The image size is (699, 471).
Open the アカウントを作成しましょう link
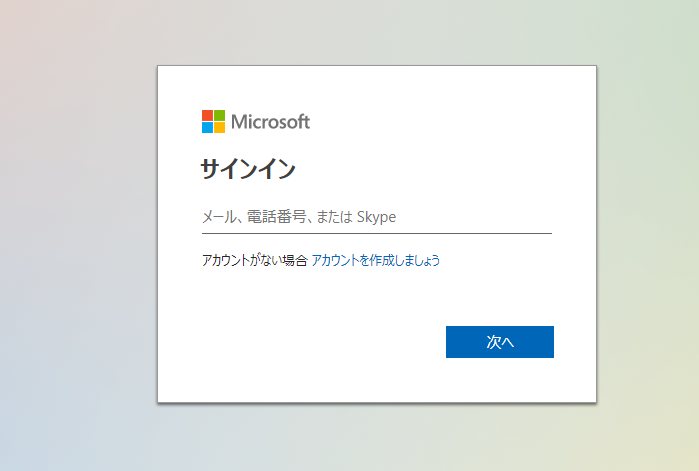(x=375, y=260)
